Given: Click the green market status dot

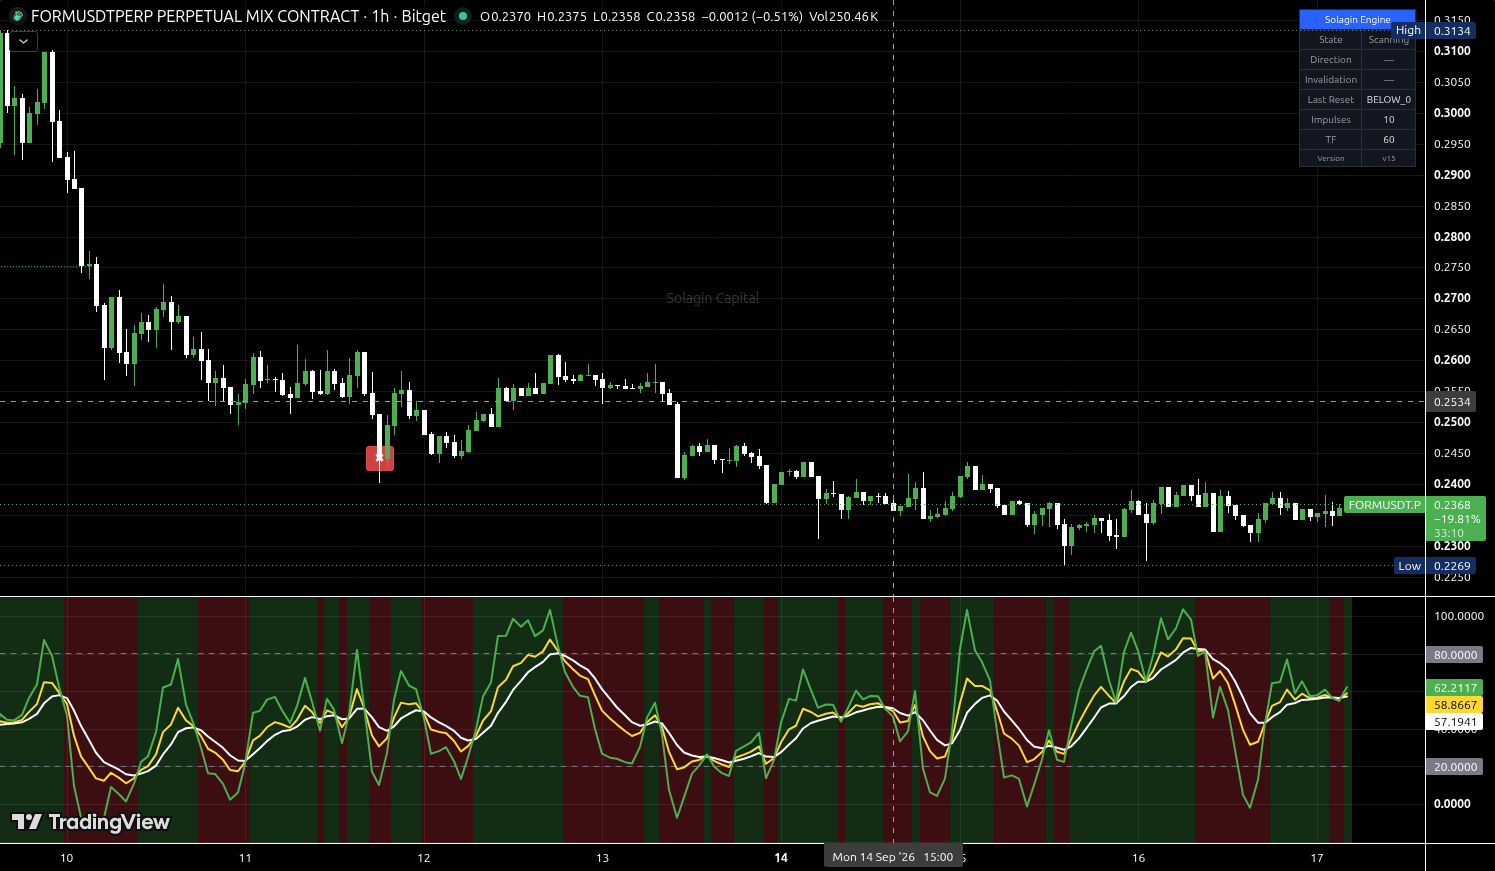Looking at the screenshot, I should coord(462,16).
